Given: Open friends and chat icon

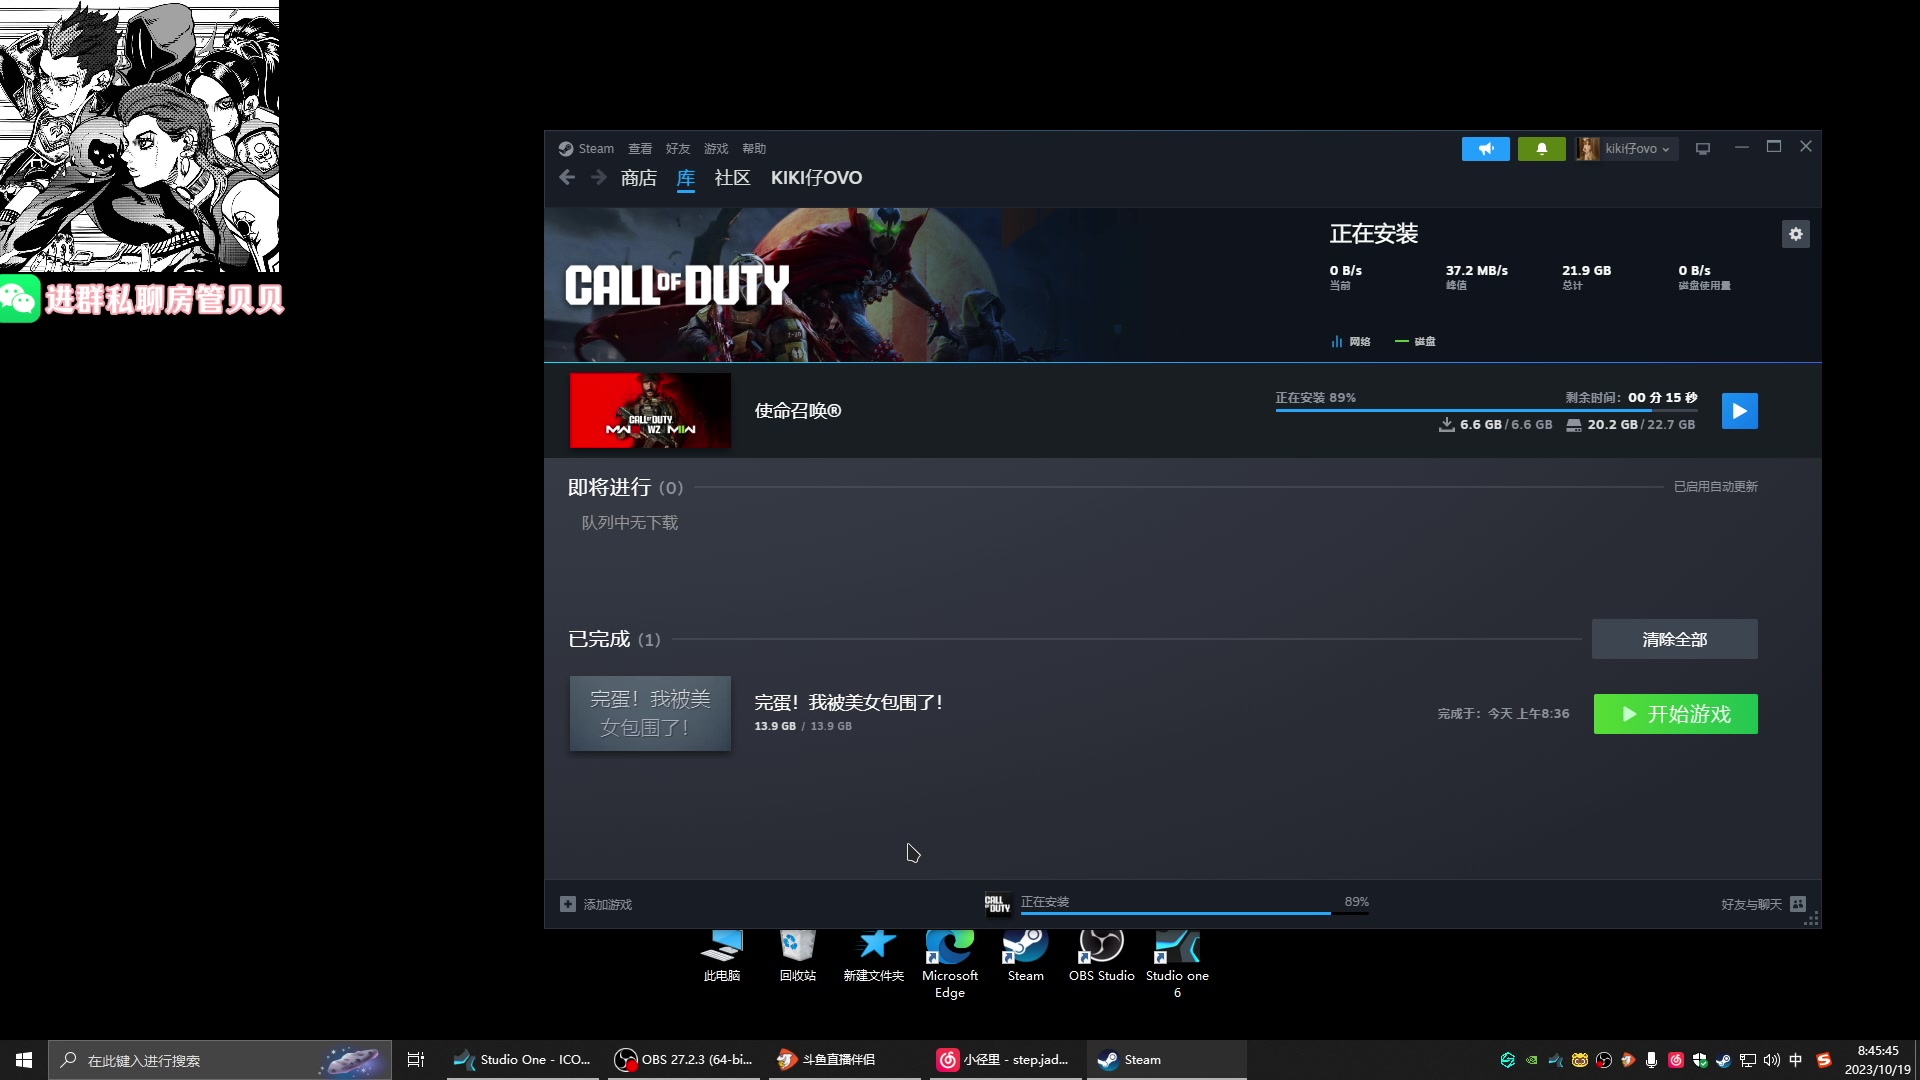Looking at the screenshot, I should coord(1798,904).
